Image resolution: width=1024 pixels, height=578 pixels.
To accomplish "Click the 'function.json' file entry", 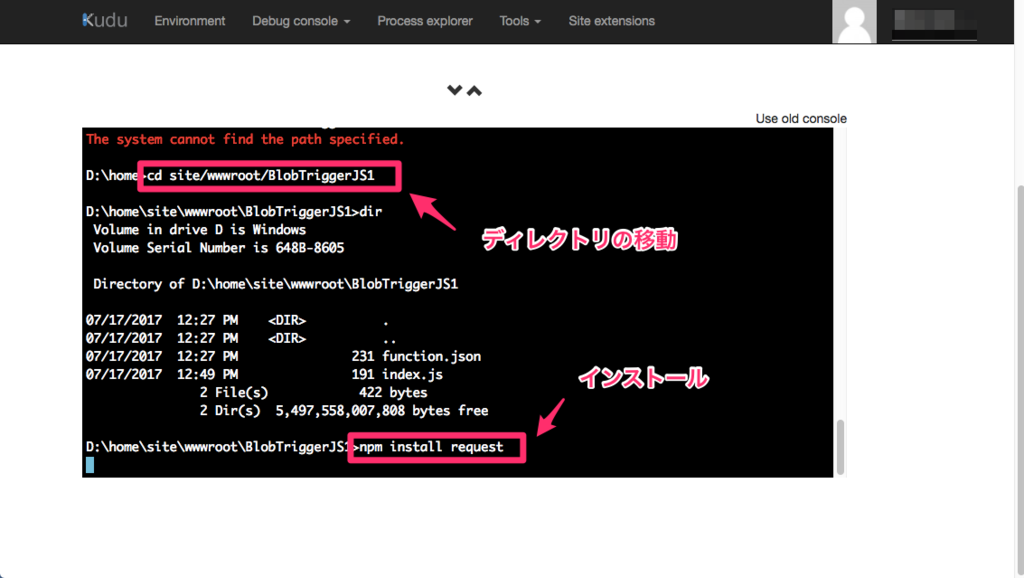I will click(x=431, y=357).
